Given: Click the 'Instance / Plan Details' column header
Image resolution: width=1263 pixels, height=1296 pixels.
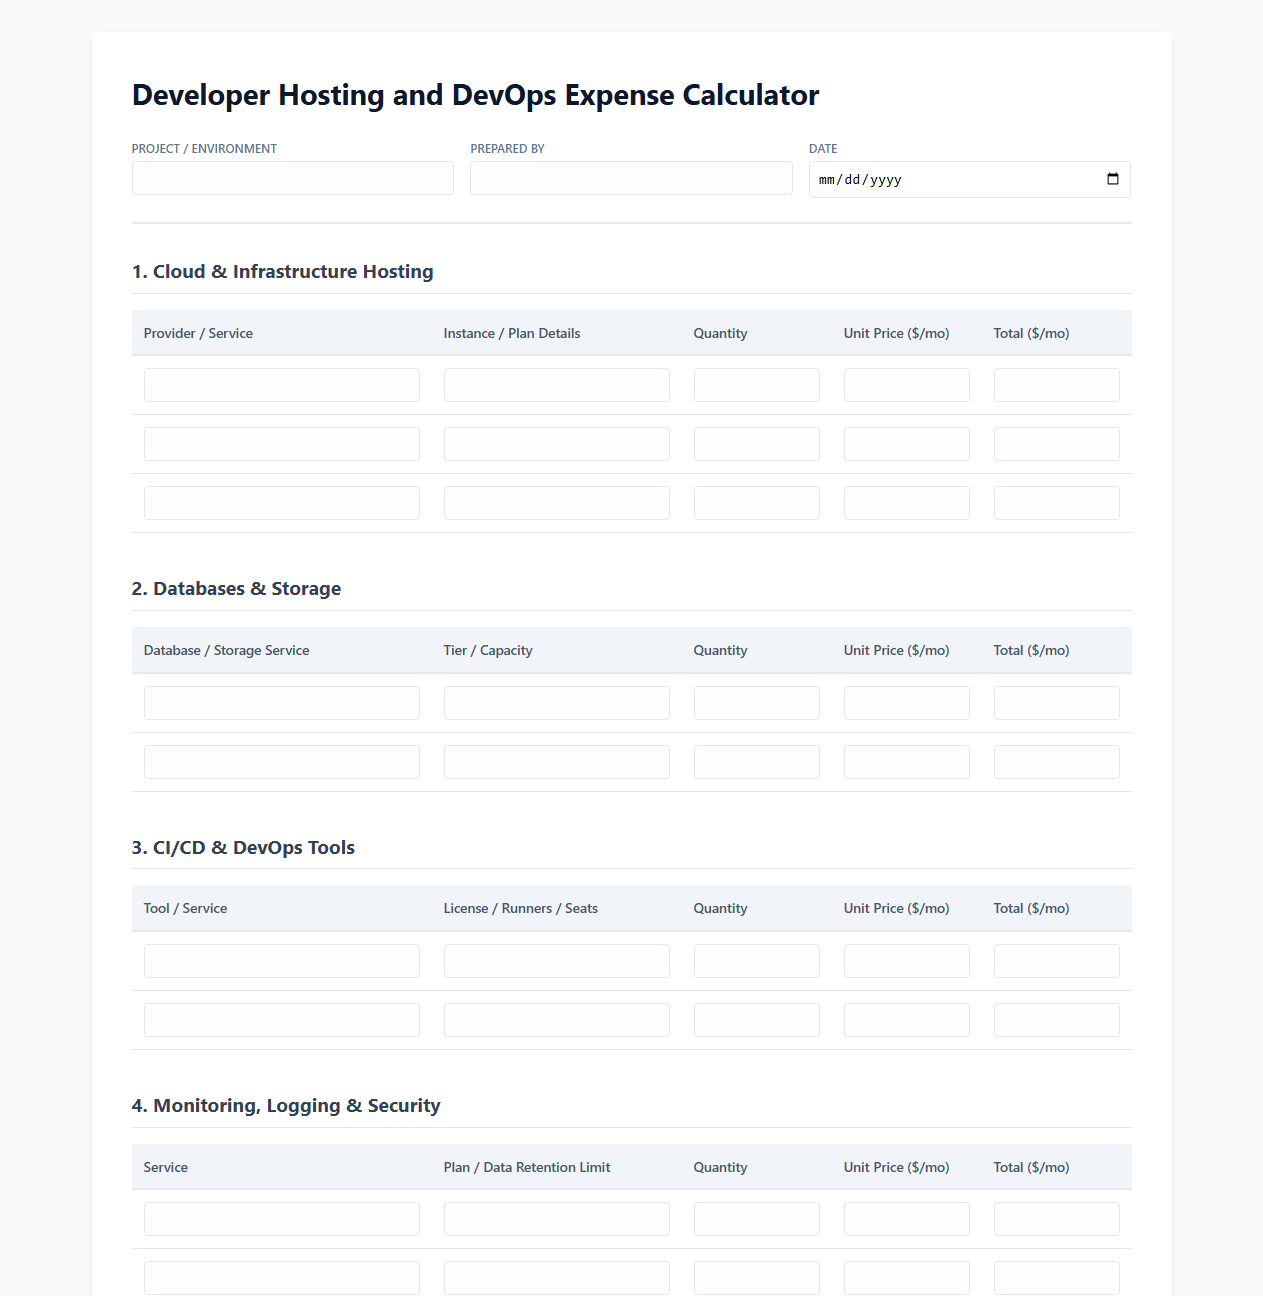Looking at the screenshot, I should click(x=512, y=333).
